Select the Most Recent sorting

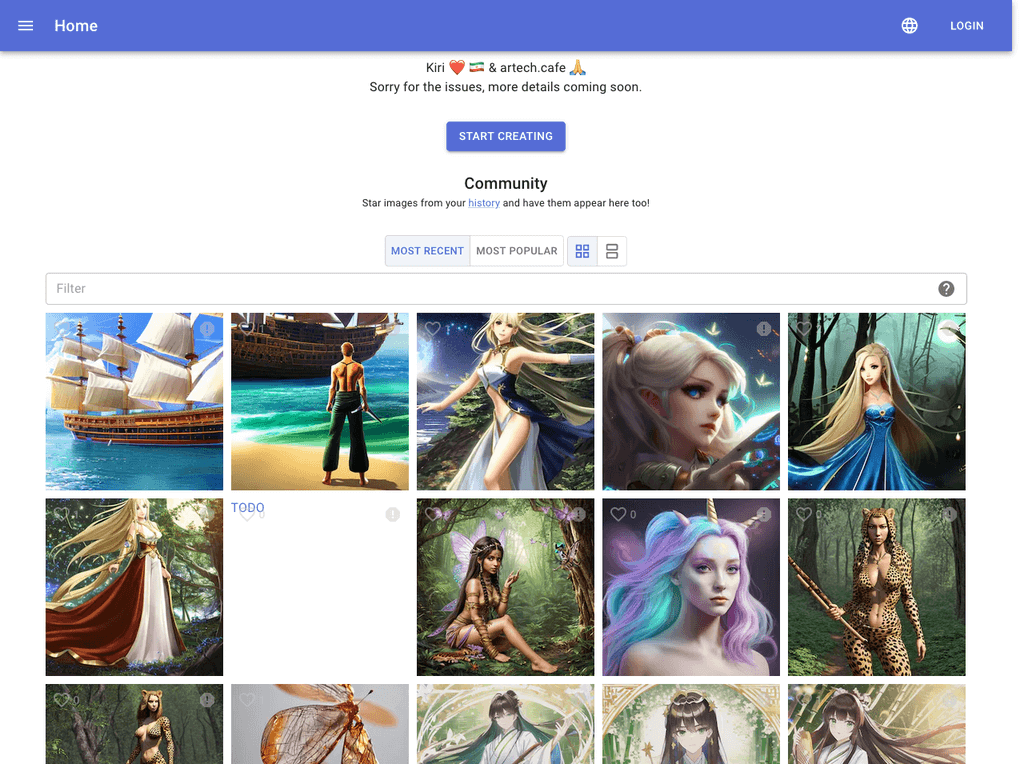[x=427, y=251]
